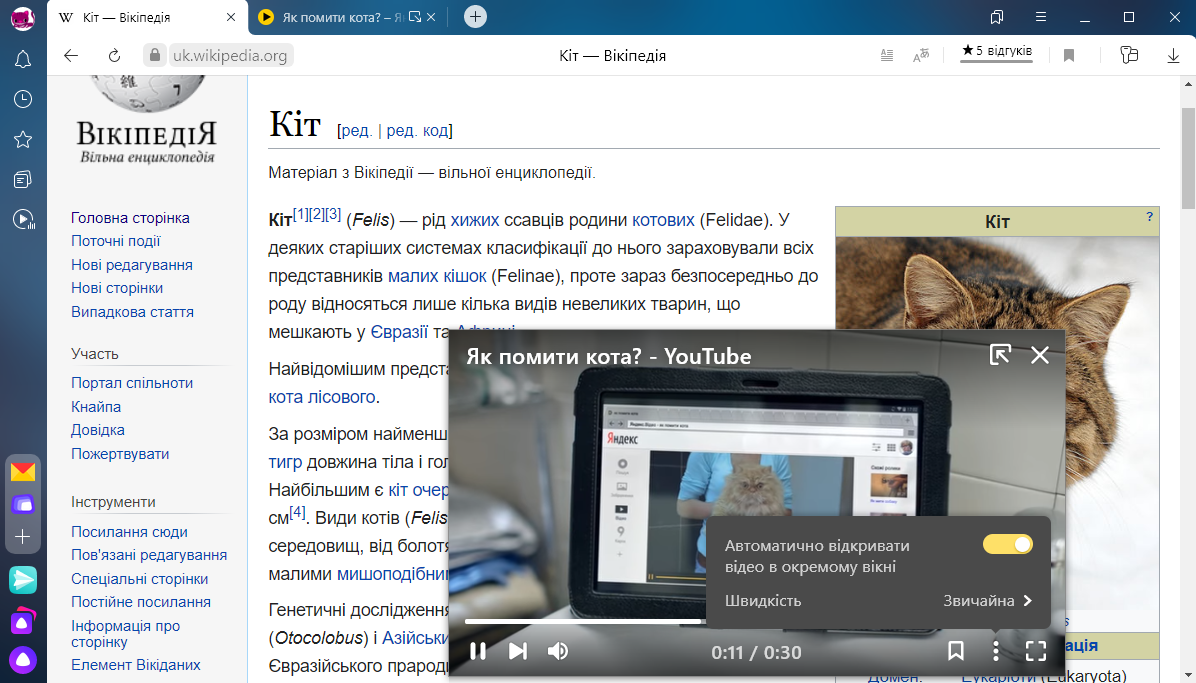Follow the хижих link
This screenshot has height=683, width=1196.
point(474,220)
